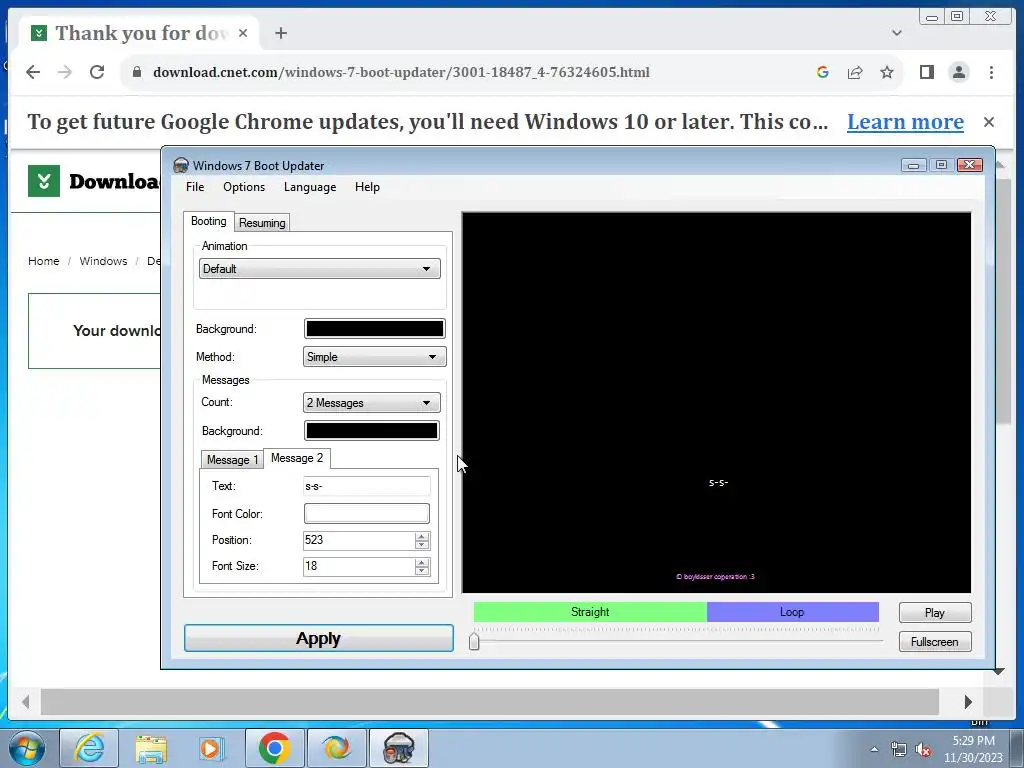1024x768 pixels.
Task: Click the Apply button
Action: point(319,638)
